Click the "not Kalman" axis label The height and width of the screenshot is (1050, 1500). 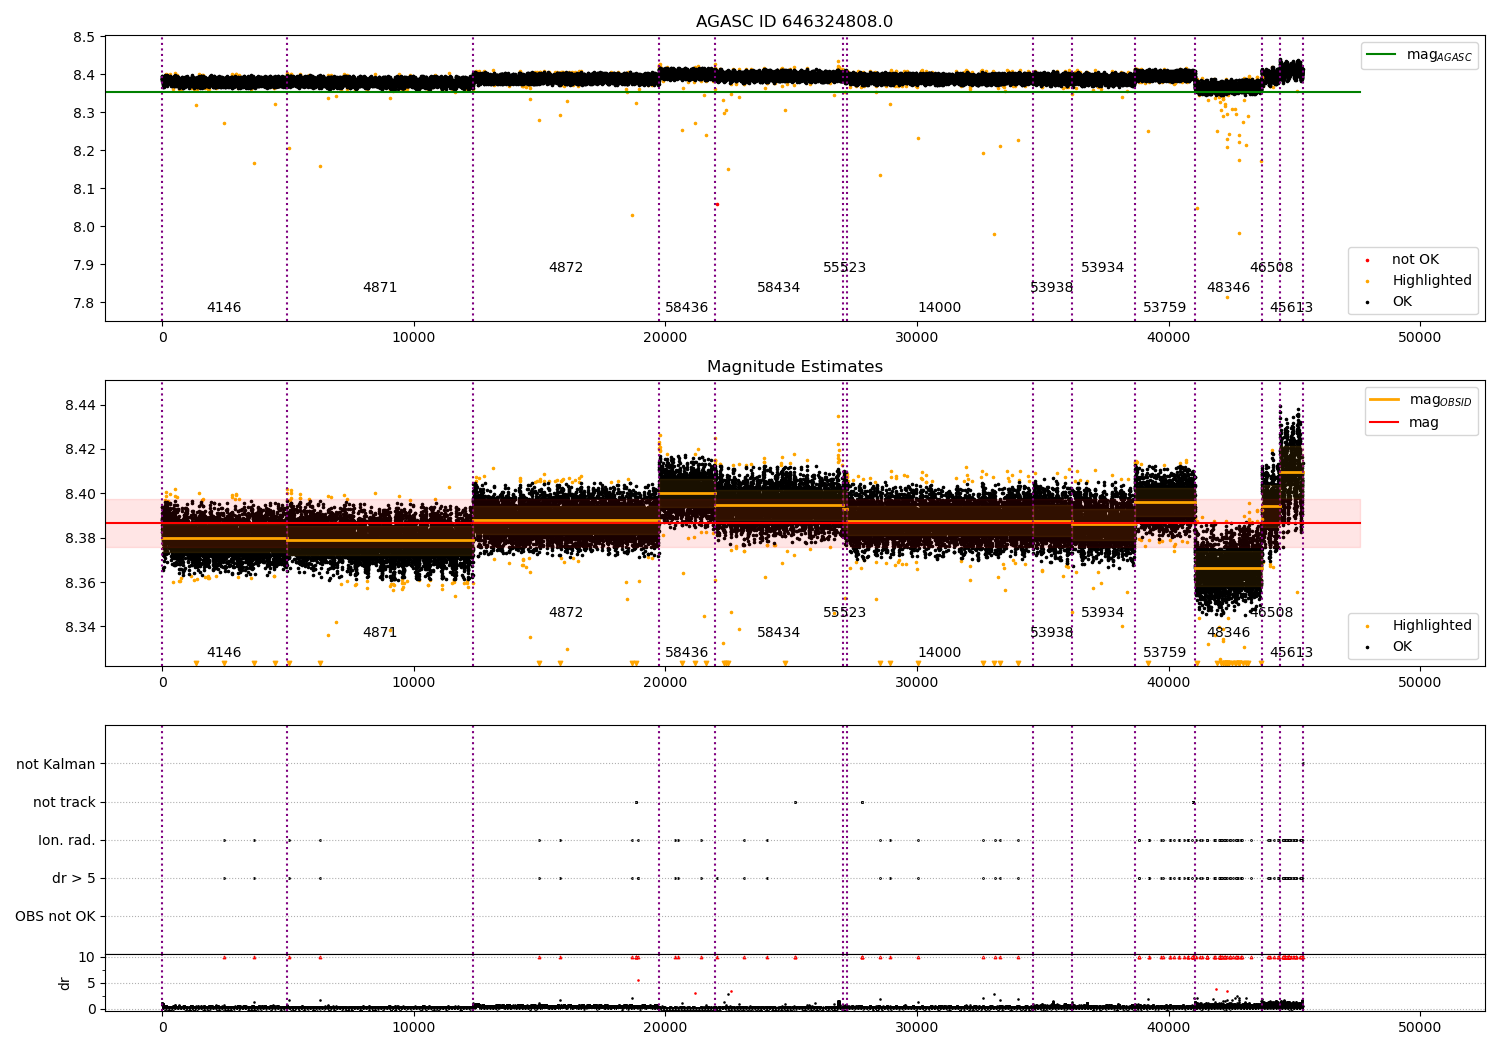tap(56, 765)
